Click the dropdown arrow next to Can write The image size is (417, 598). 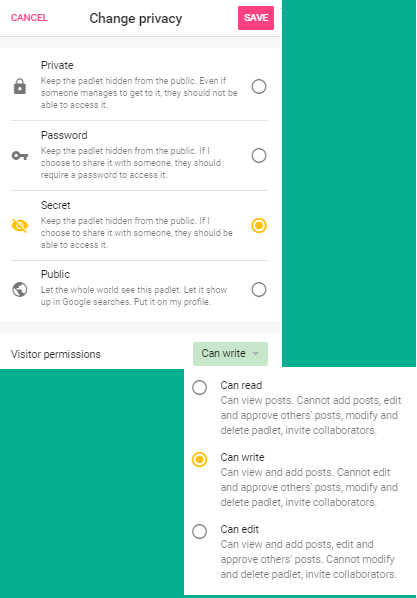coord(256,354)
